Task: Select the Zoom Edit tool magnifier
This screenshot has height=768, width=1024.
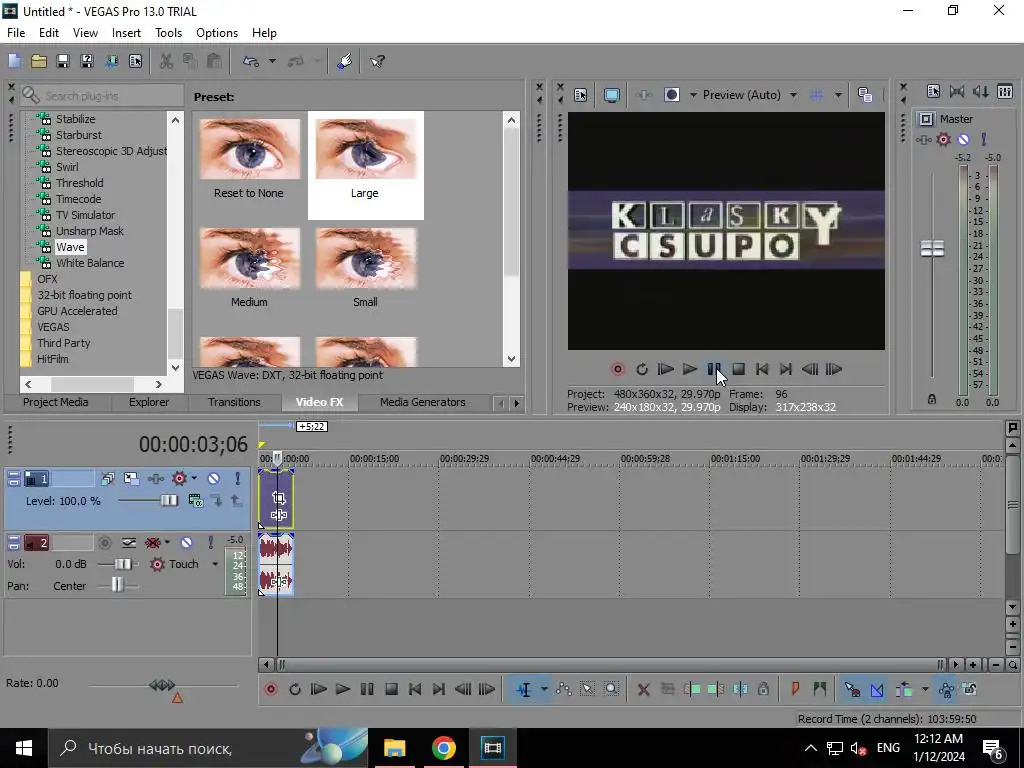Action: click(x=611, y=690)
